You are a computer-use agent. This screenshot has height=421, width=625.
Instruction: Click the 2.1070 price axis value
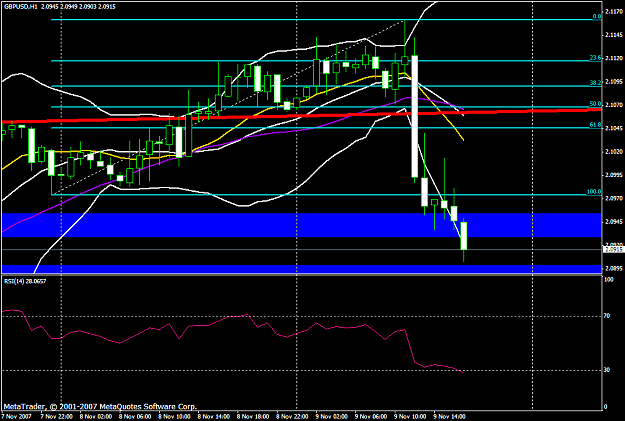coord(613,105)
